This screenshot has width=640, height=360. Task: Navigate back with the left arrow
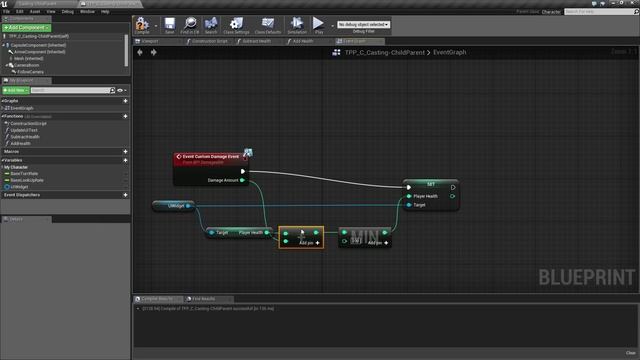point(140,52)
